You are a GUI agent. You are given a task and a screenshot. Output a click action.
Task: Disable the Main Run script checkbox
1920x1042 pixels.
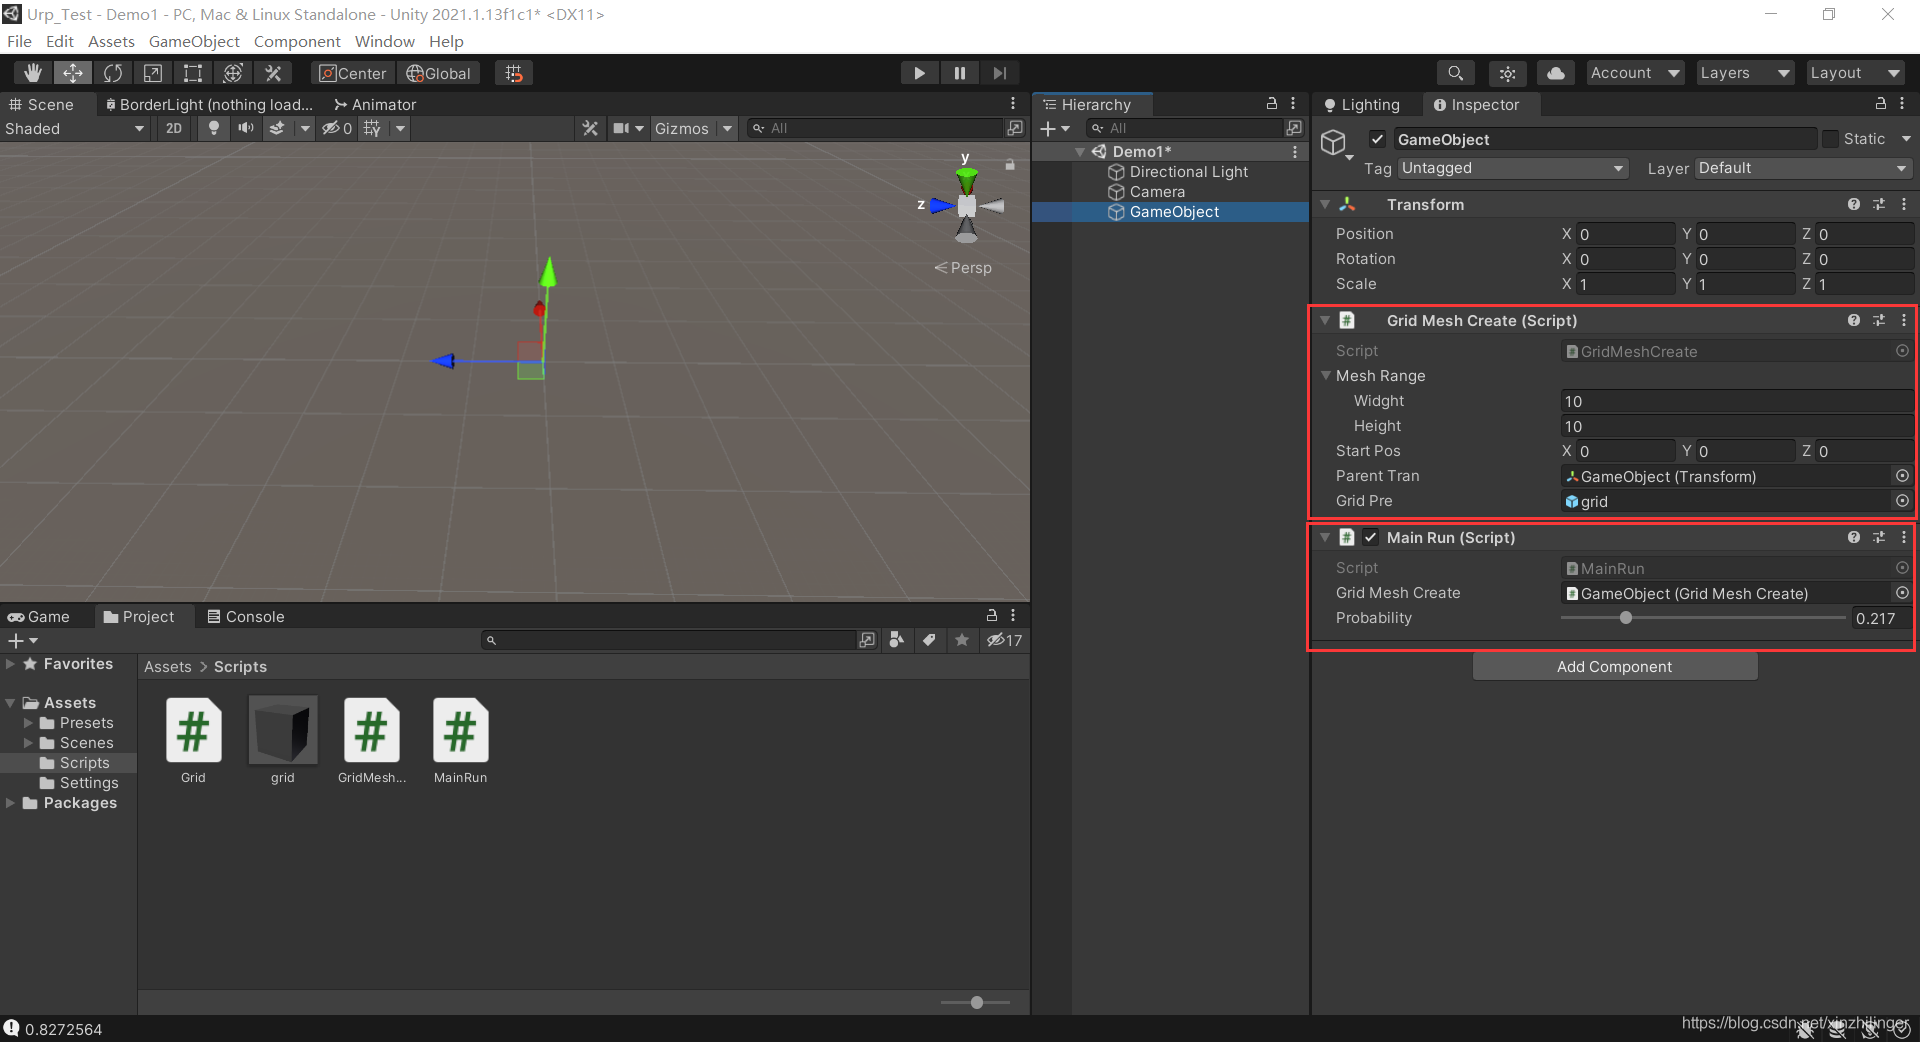(x=1371, y=537)
